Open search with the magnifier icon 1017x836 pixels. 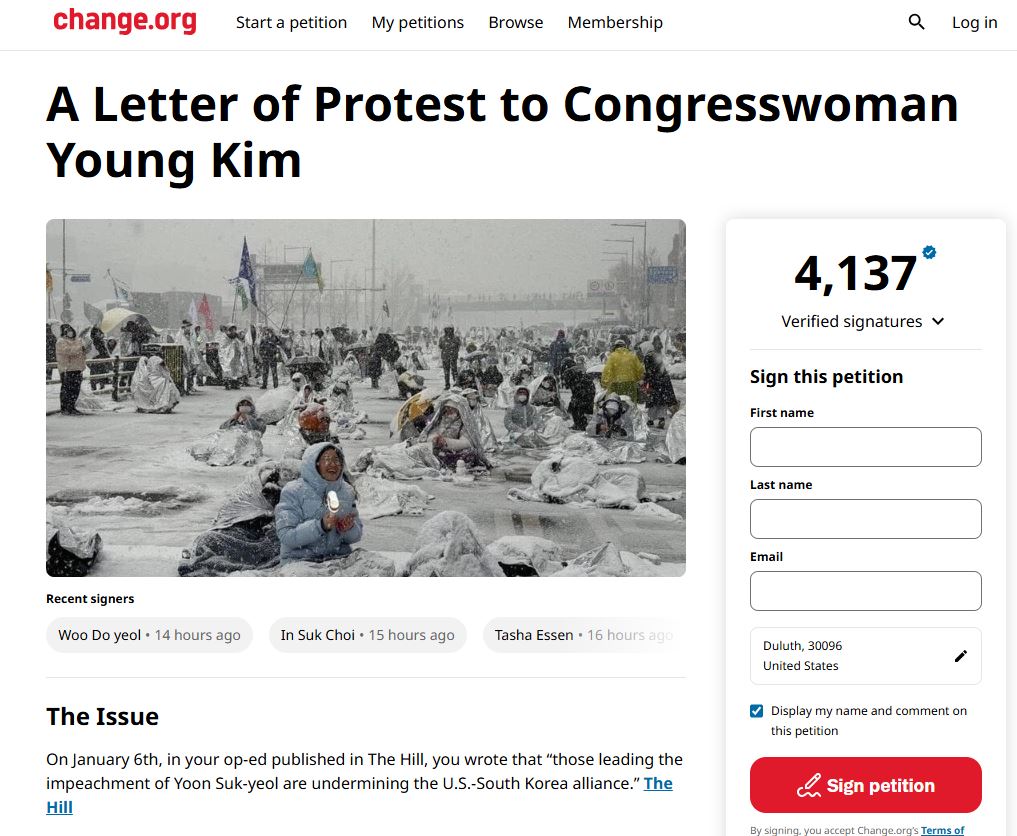pyautogui.click(x=916, y=22)
